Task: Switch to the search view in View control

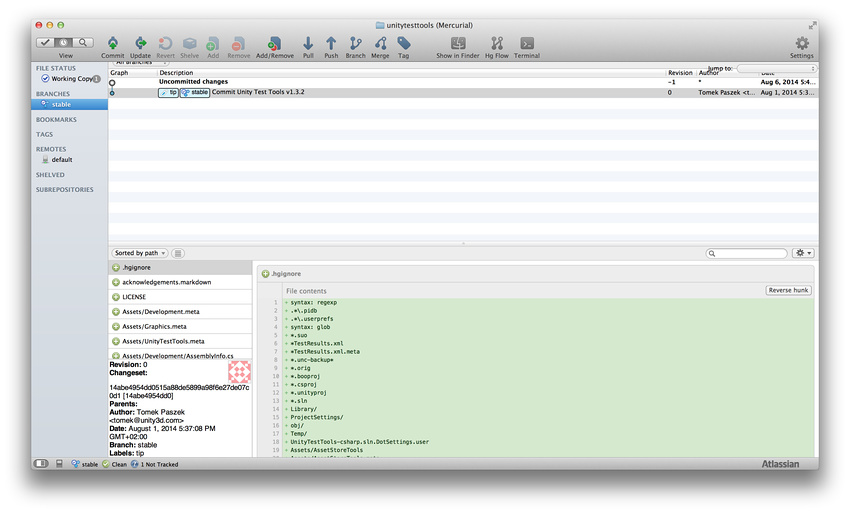Action: (x=83, y=43)
